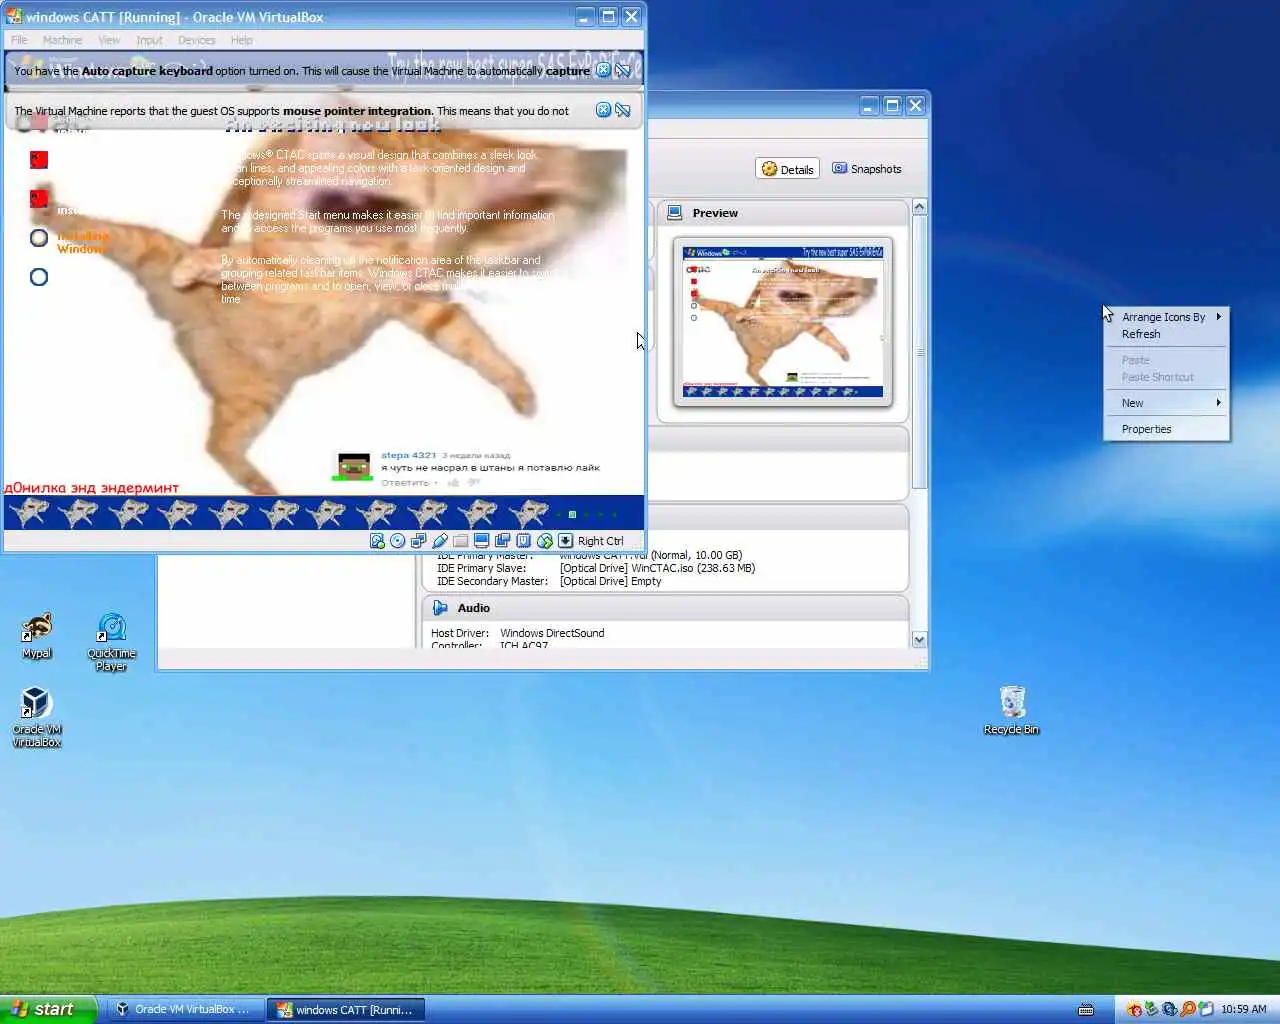This screenshot has width=1280, height=1024.
Task: Dismiss the Auto capture keyboard notification
Action: pyautogui.click(x=603, y=70)
